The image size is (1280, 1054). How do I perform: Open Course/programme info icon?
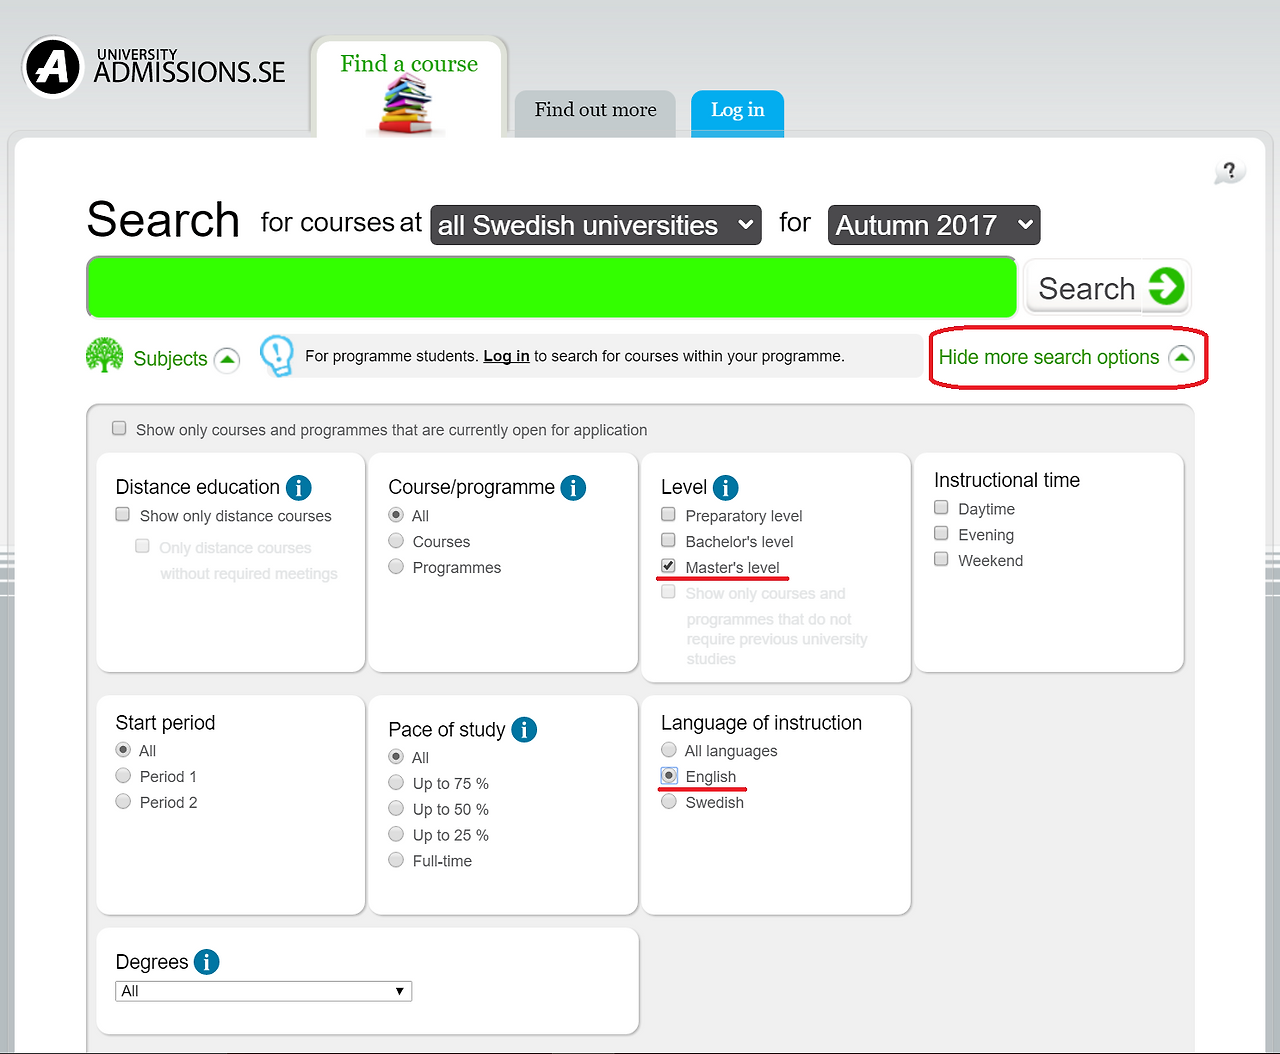click(x=573, y=487)
